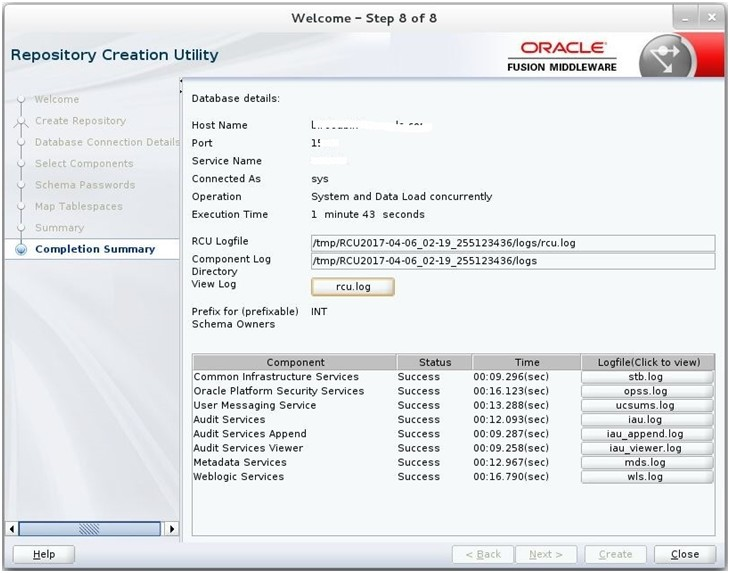The image size is (730, 573).
Task: Click the sidebar horizontal scrollbar thumb
Action: 89,529
